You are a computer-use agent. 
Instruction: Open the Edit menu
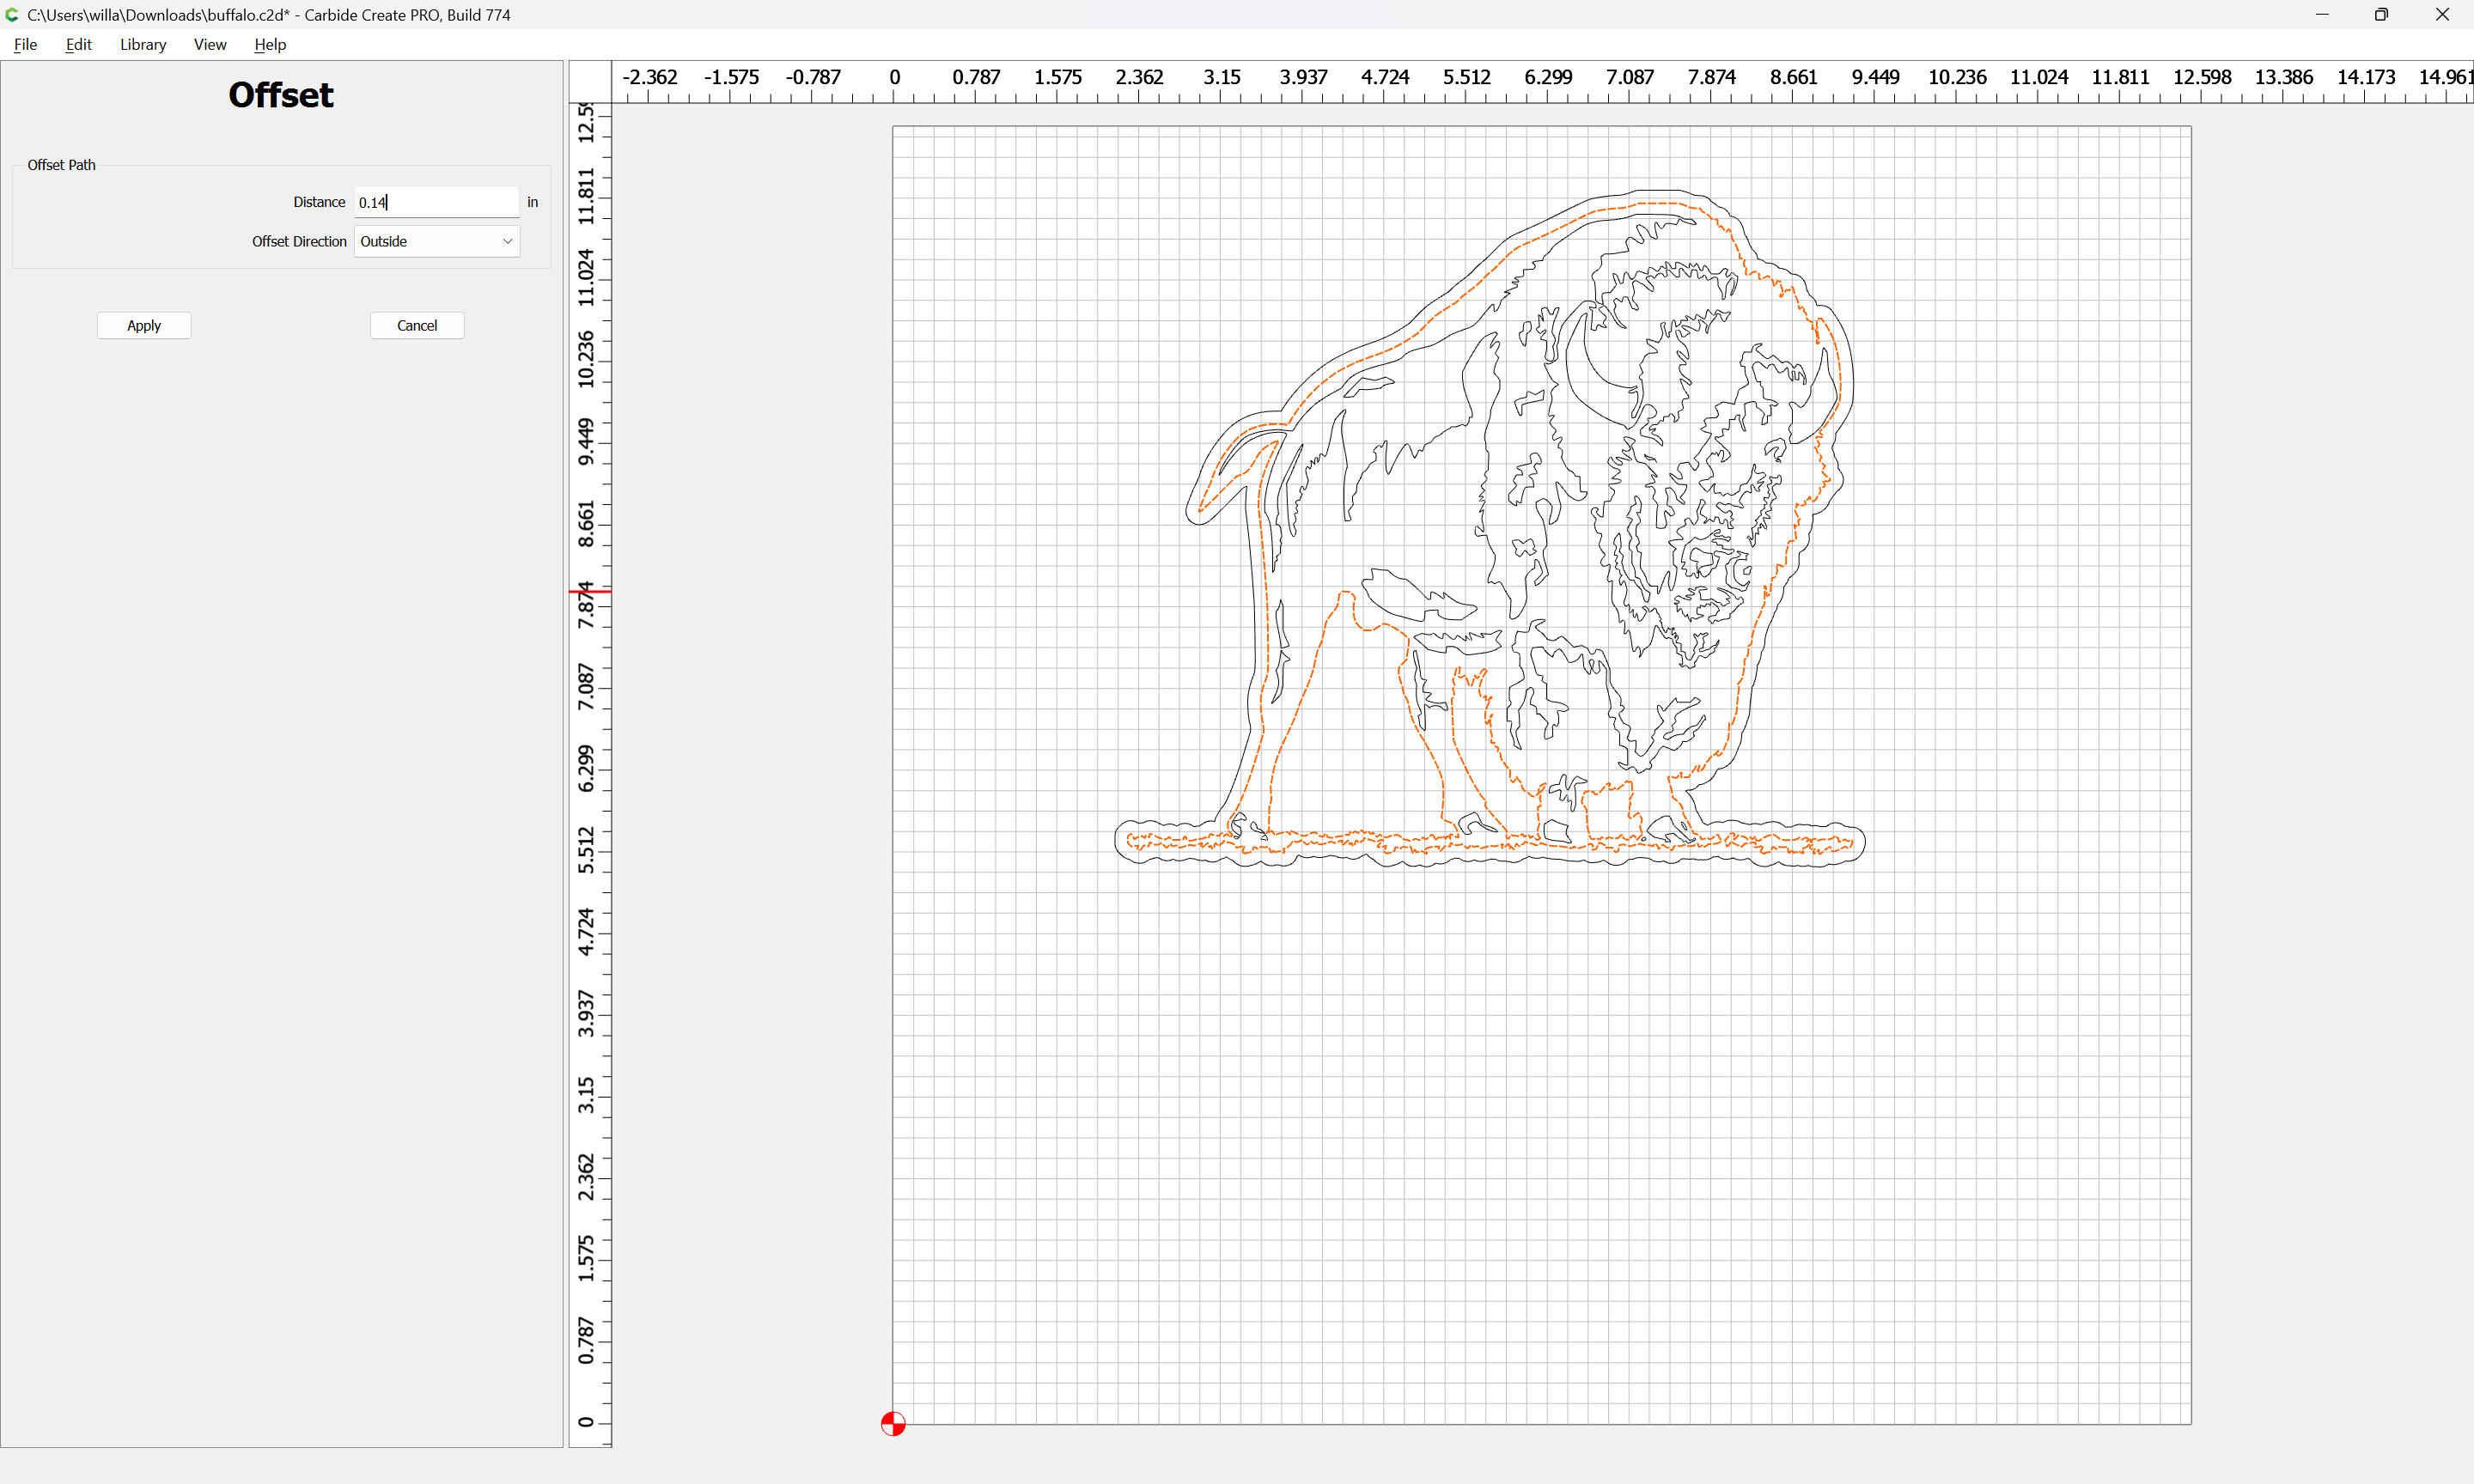tap(78, 44)
